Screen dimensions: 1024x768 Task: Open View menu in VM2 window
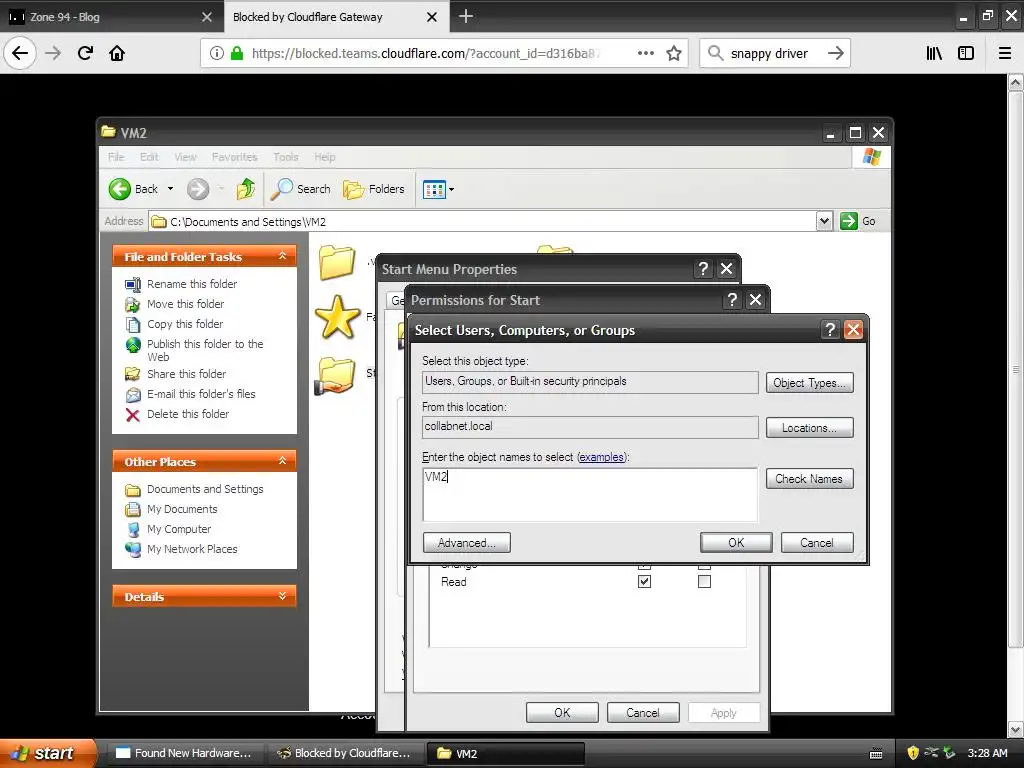[x=185, y=157]
